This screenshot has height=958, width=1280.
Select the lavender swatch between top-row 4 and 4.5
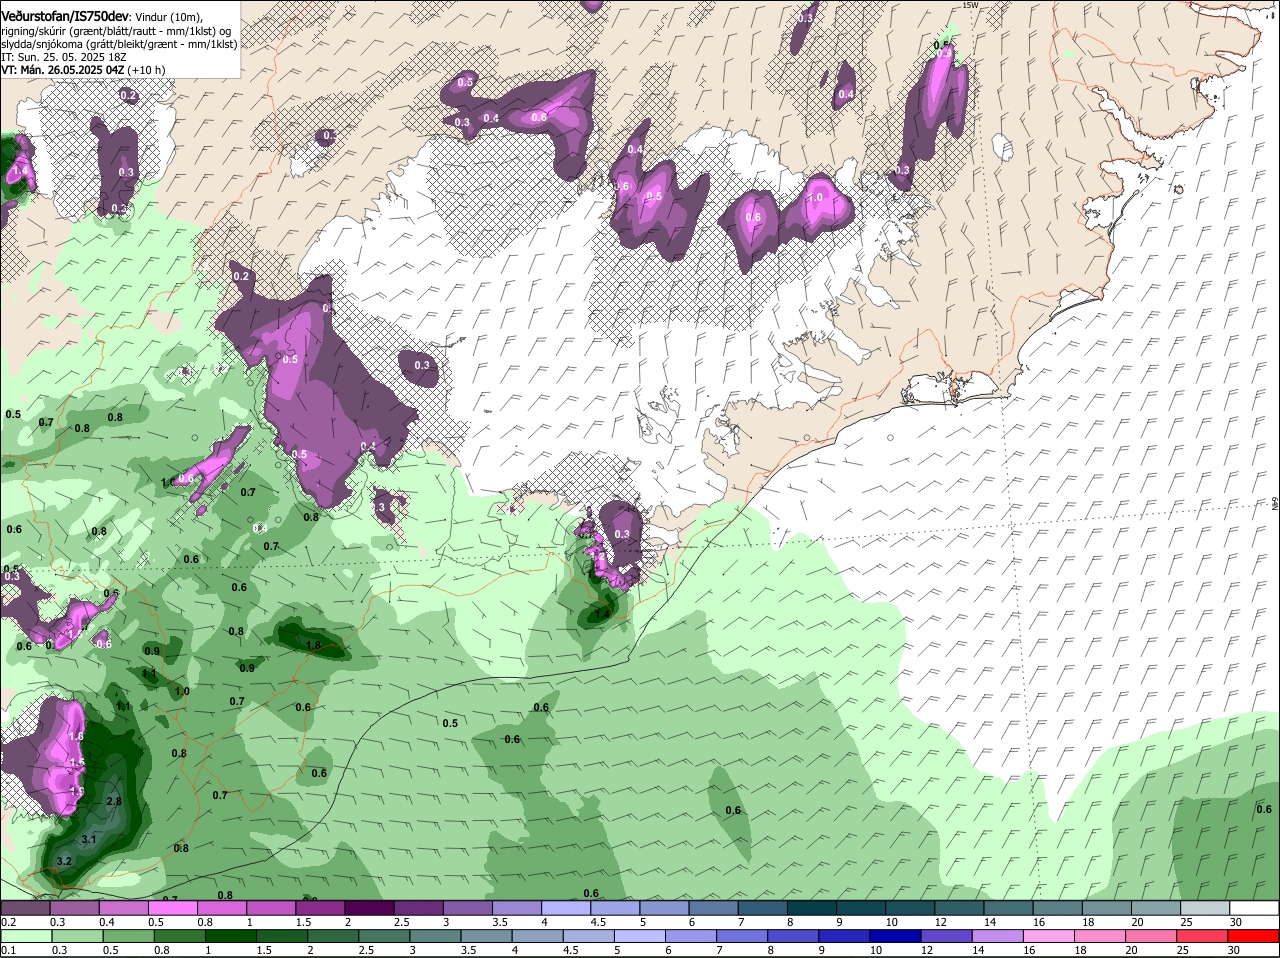pos(566,908)
